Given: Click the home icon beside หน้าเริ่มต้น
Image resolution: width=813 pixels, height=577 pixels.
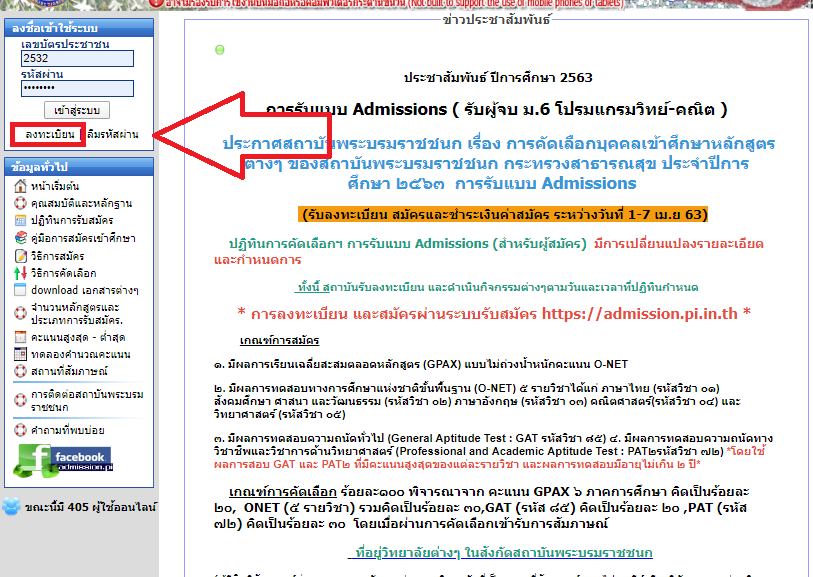Looking at the screenshot, I should (20, 186).
